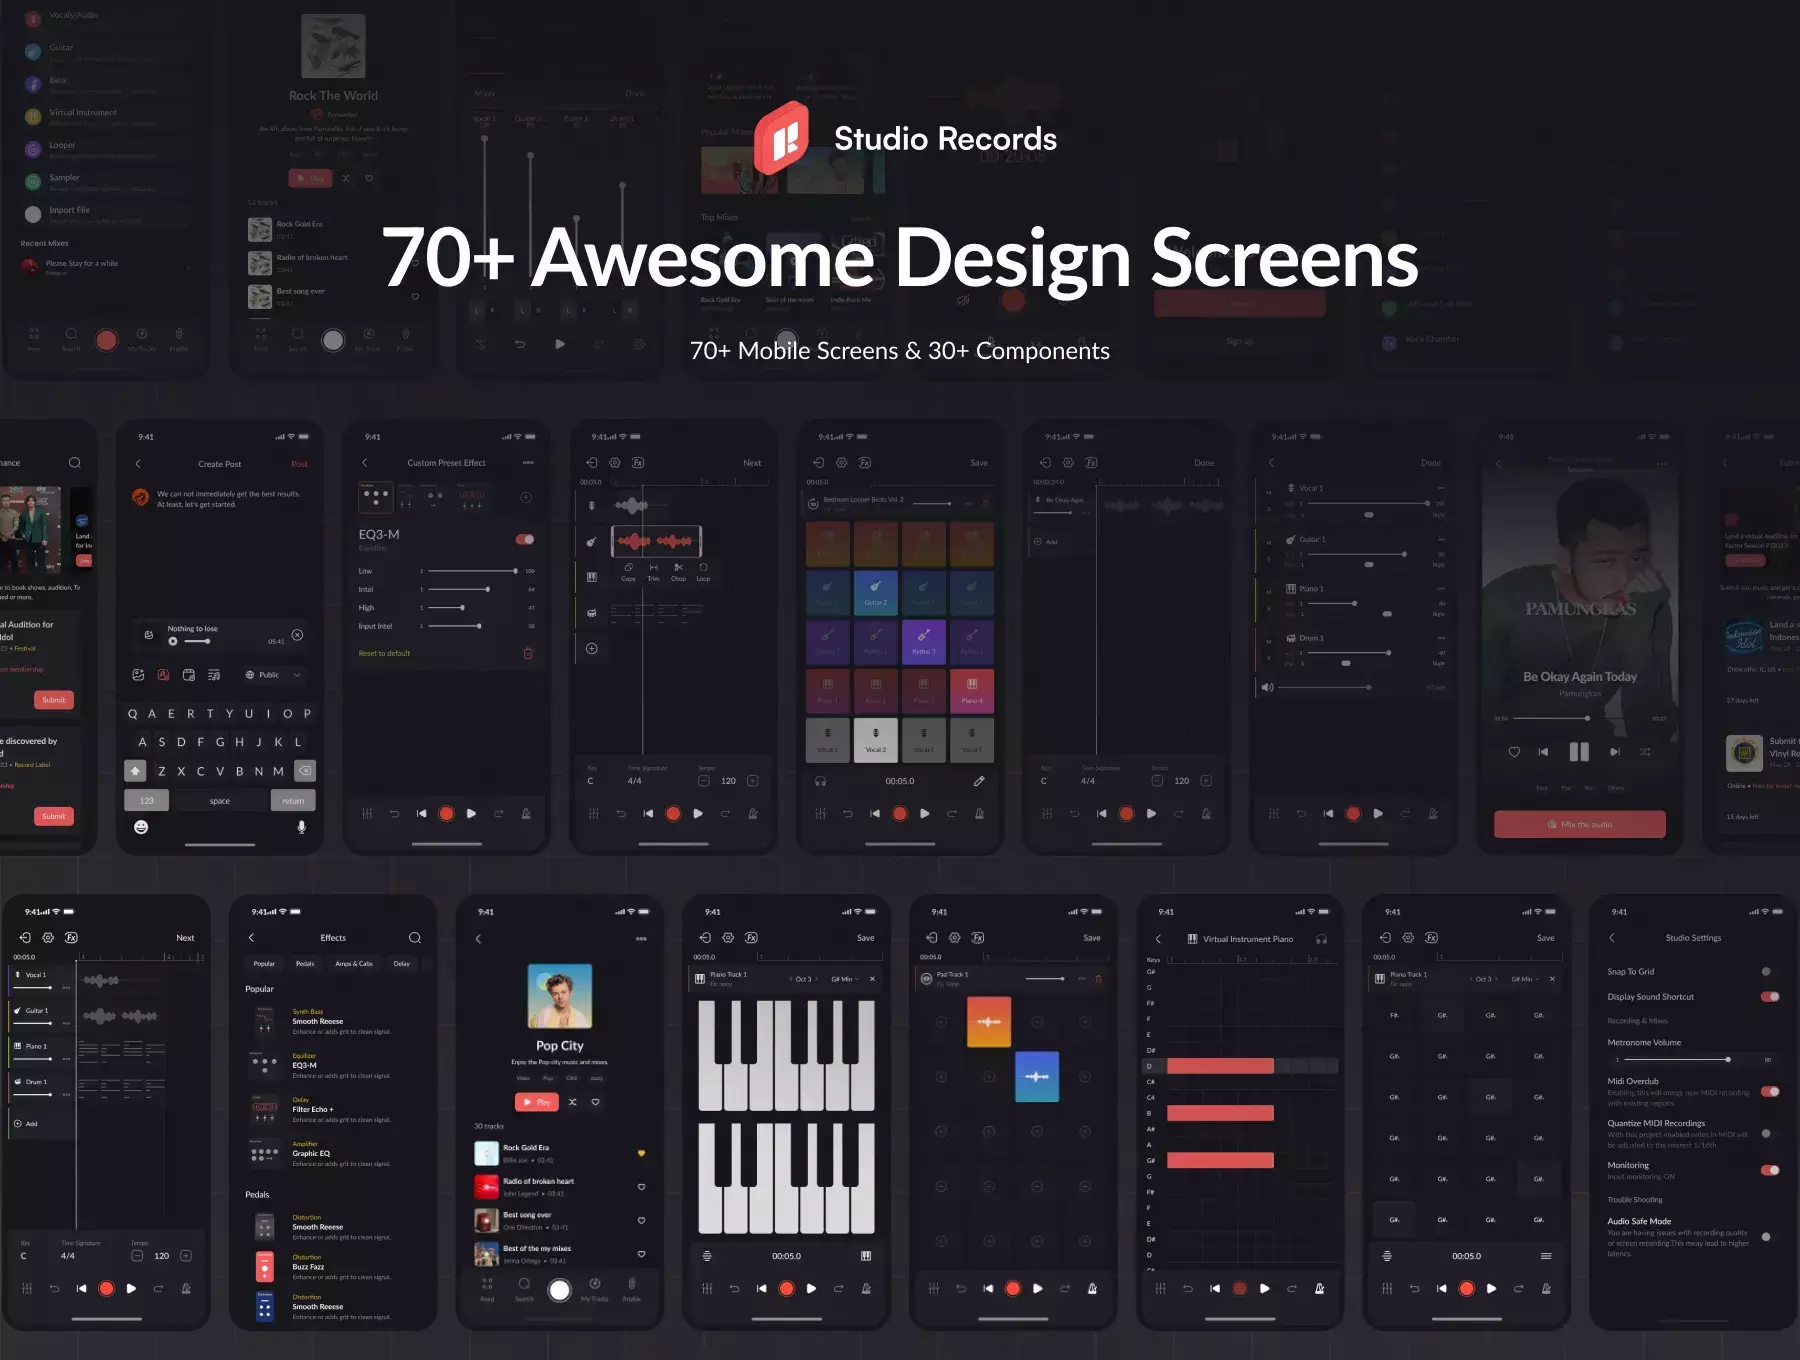Tap headphones icon in Virtual Instrument Piano header
This screenshot has width=1800, height=1360.
[1321, 939]
